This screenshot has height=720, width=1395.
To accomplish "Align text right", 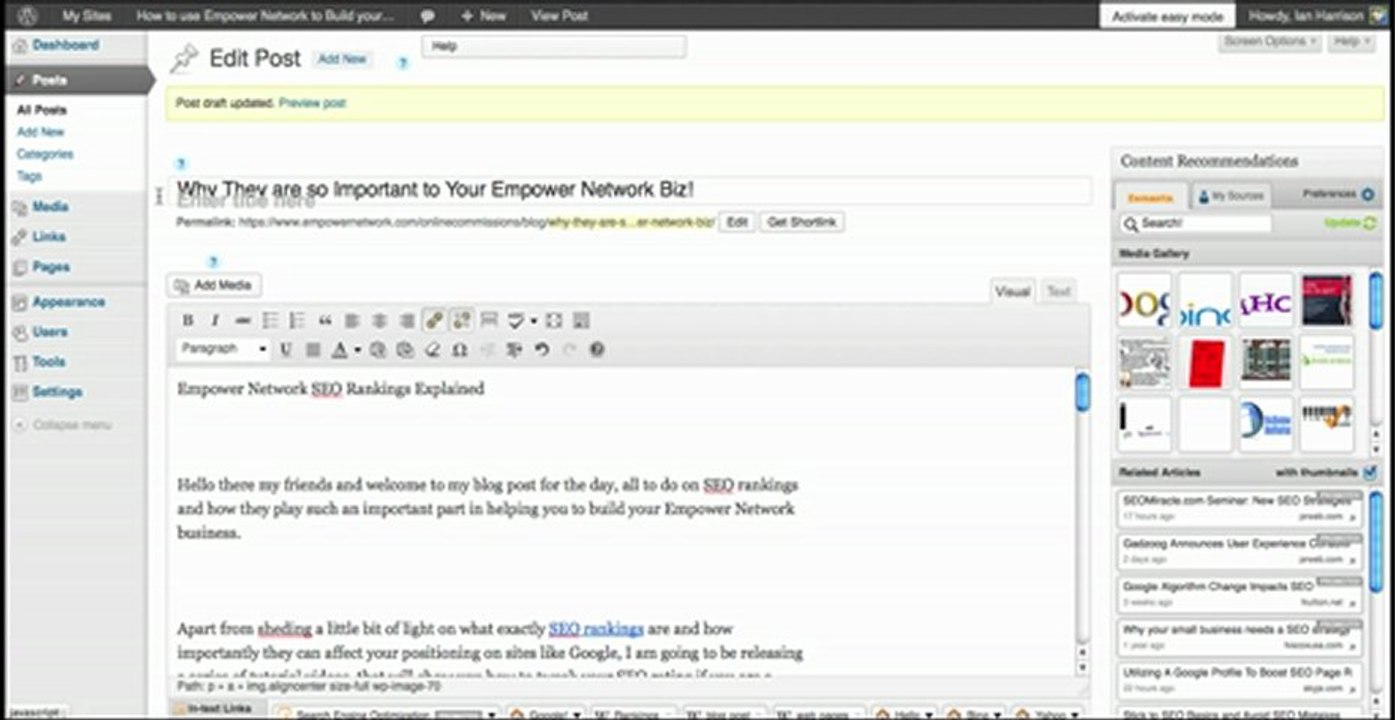I will (406, 321).
